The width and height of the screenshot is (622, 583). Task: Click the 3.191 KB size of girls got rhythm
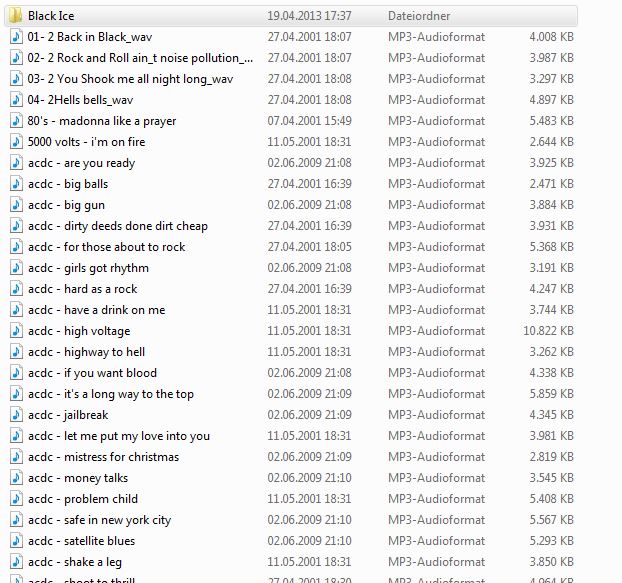[551, 268]
